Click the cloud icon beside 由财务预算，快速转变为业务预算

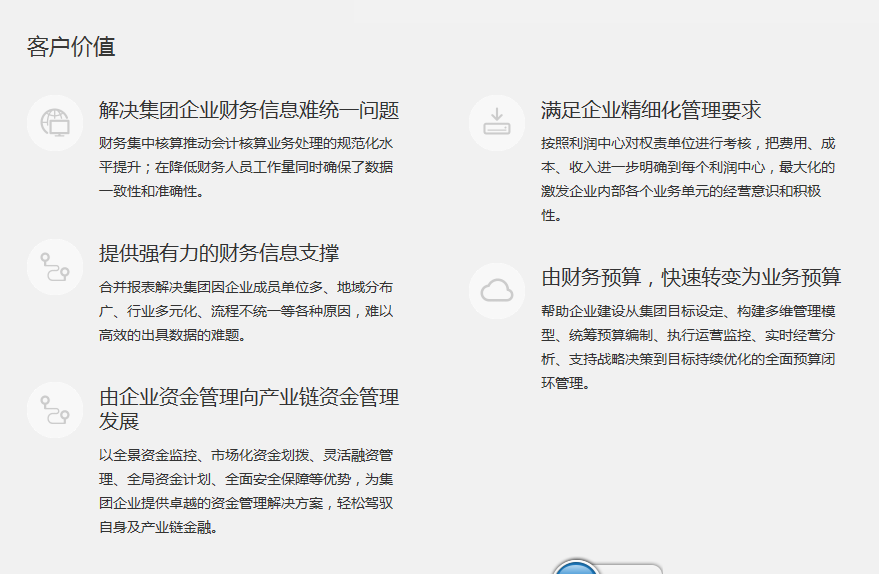pyautogui.click(x=497, y=291)
